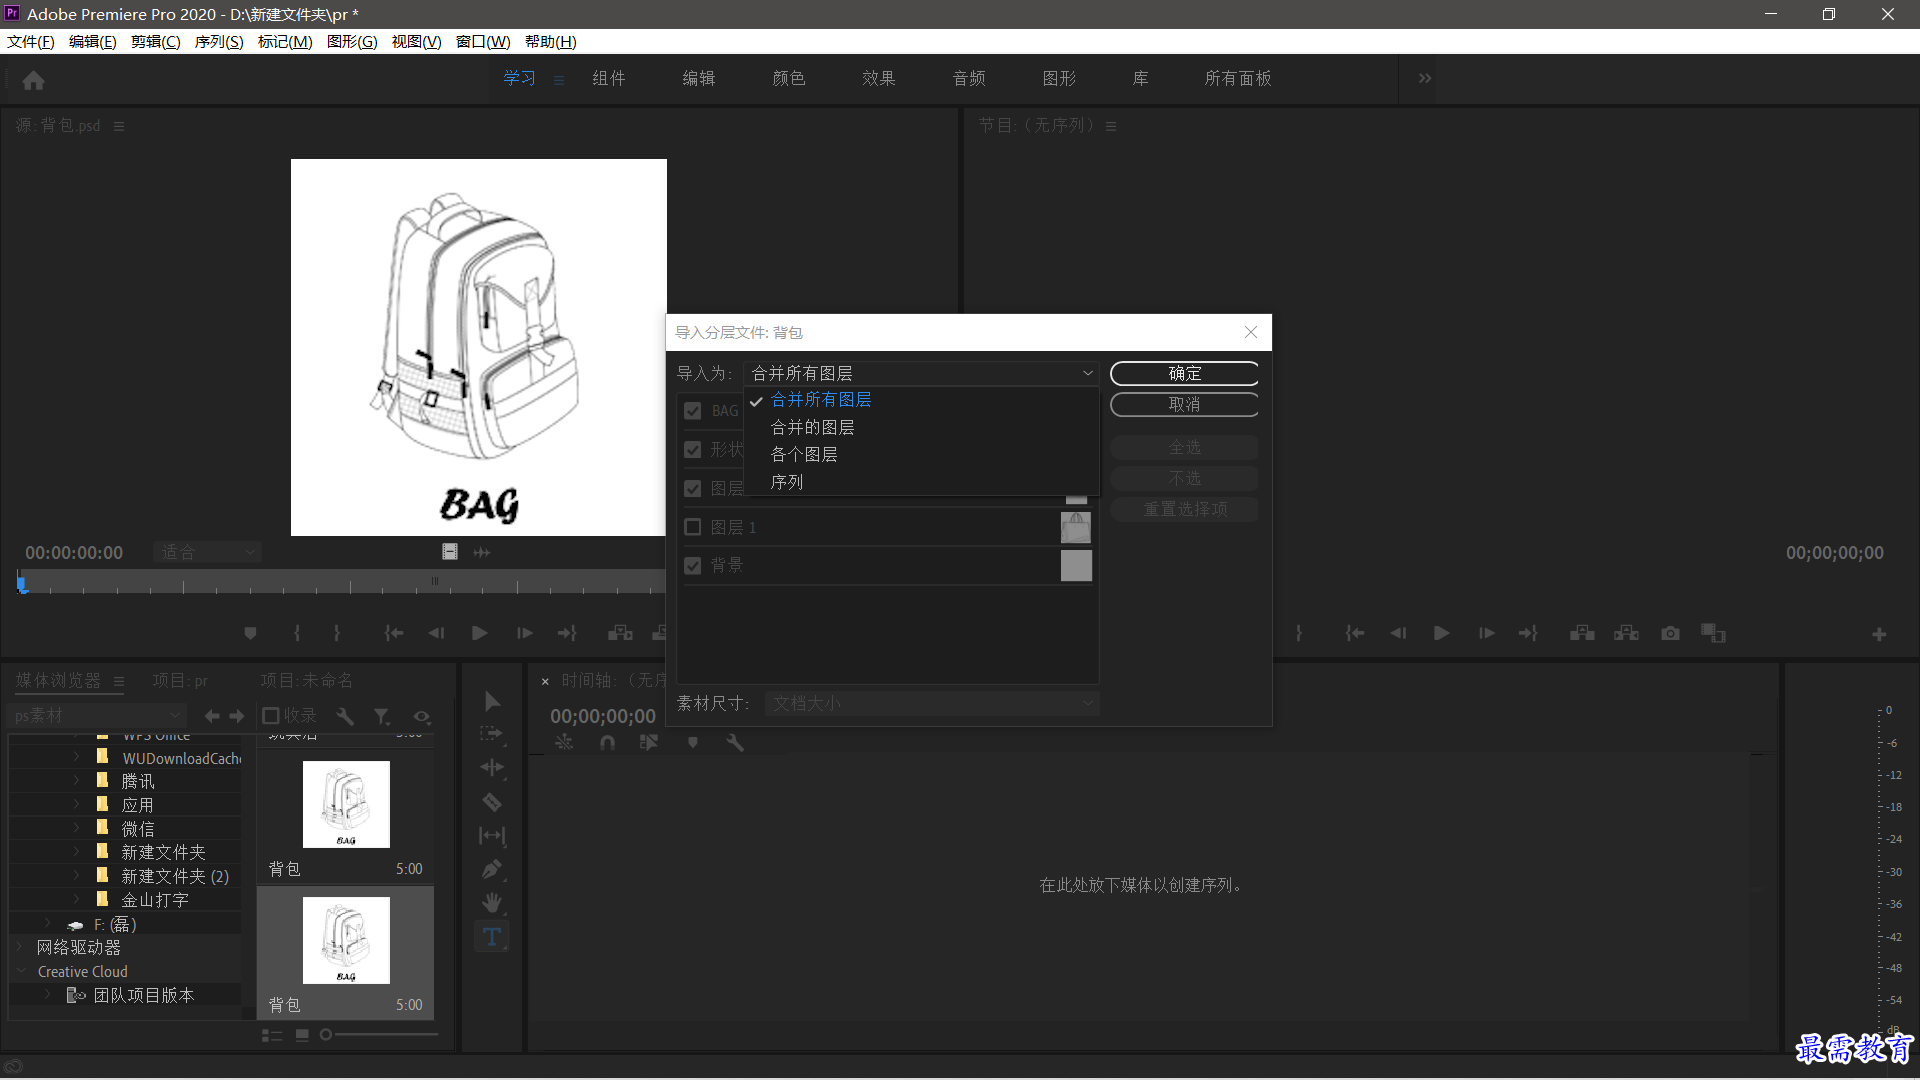Image resolution: width=1920 pixels, height=1080 pixels.
Task: Select the Pen tool
Action: point(491,869)
